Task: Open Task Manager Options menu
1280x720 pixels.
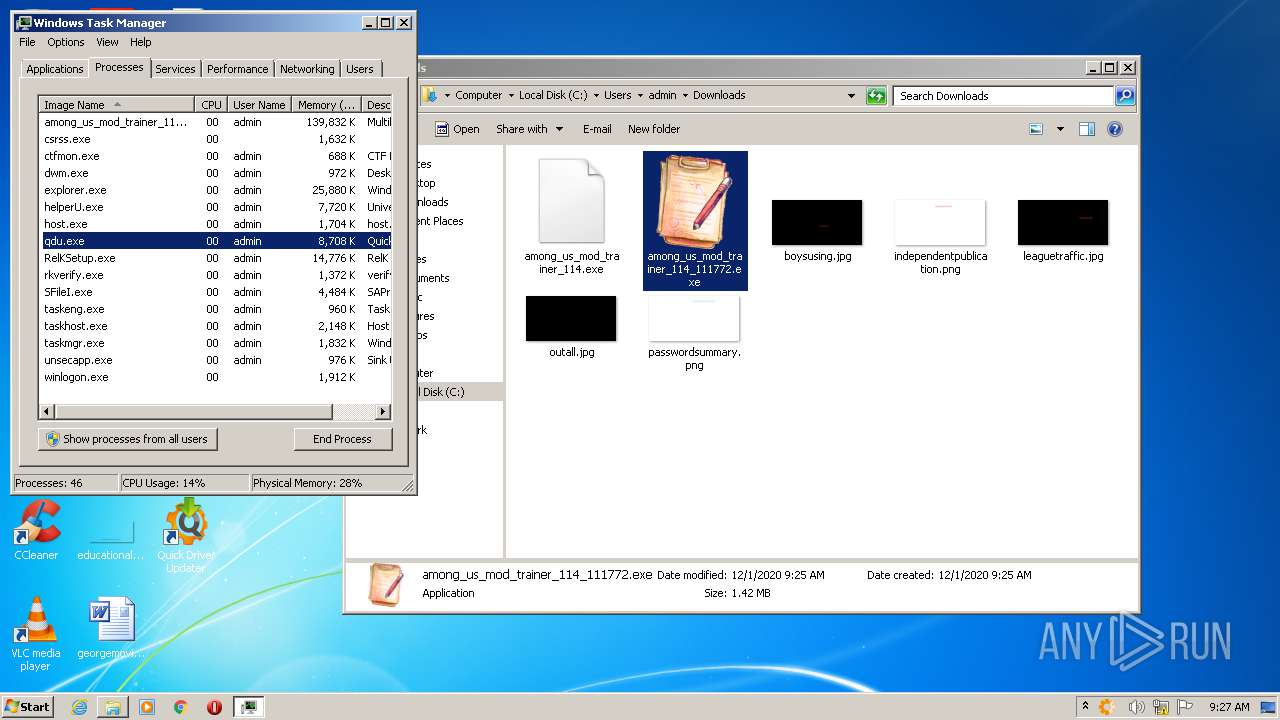Action: (x=66, y=42)
